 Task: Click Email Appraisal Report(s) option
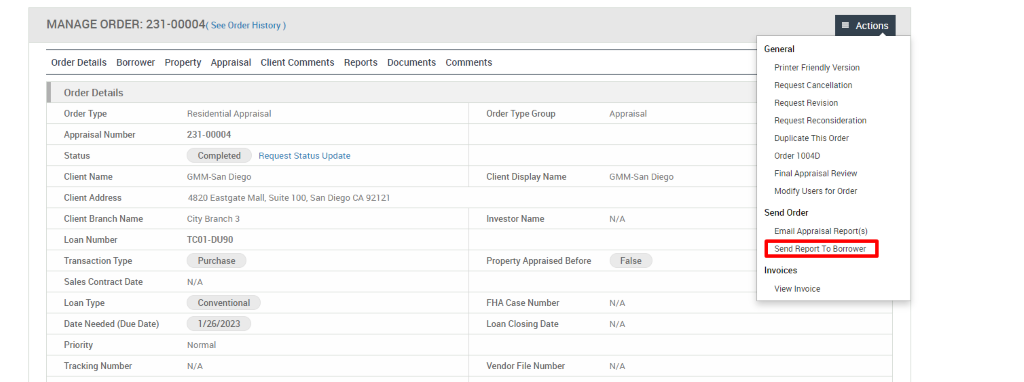(821, 231)
